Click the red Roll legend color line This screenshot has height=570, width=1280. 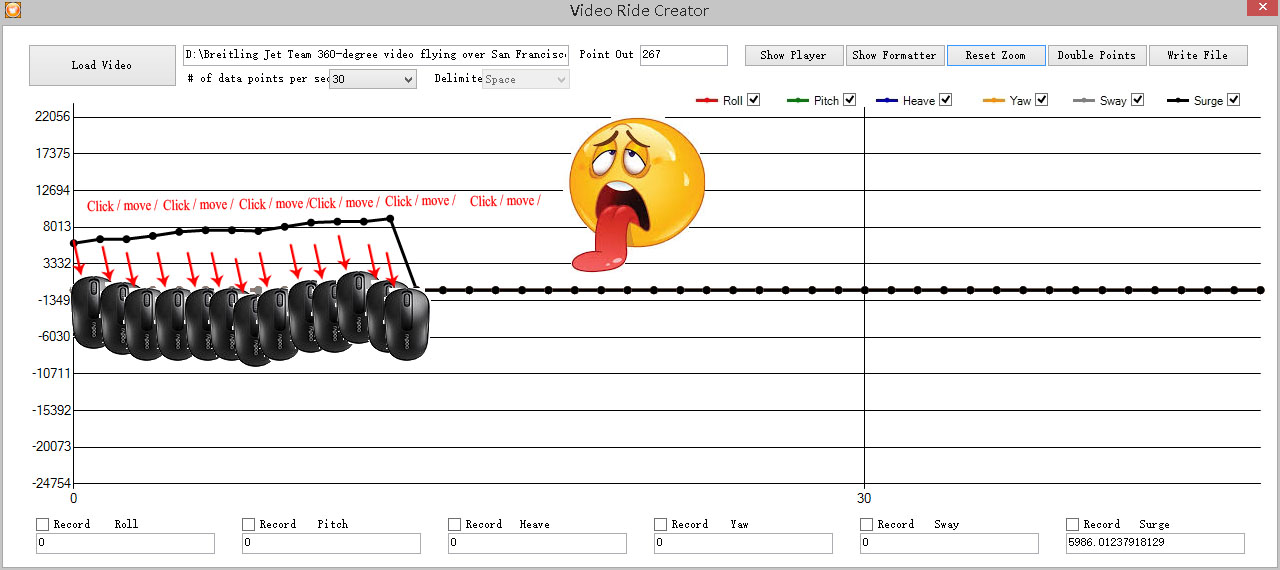[x=706, y=101]
